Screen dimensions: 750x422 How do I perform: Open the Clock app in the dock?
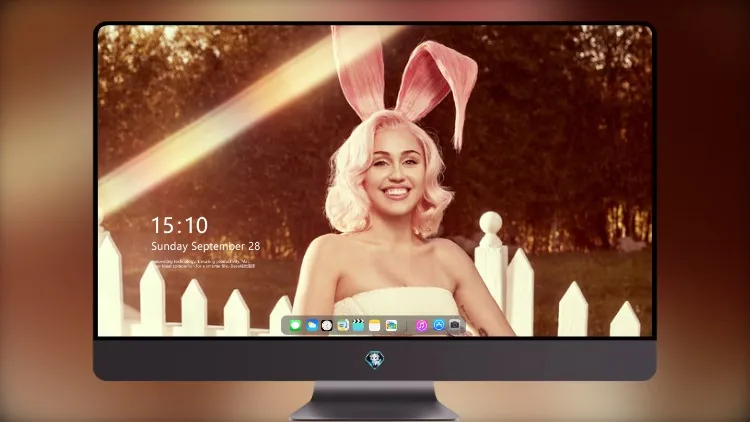[x=327, y=325]
